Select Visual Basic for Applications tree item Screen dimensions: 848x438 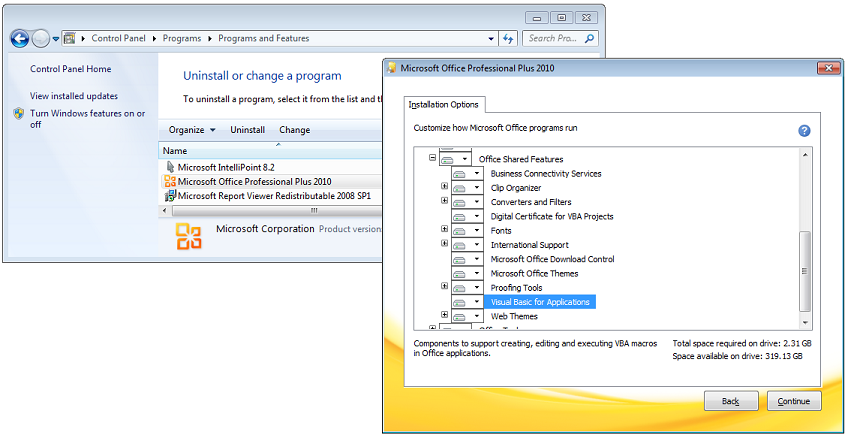click(540, 302)
